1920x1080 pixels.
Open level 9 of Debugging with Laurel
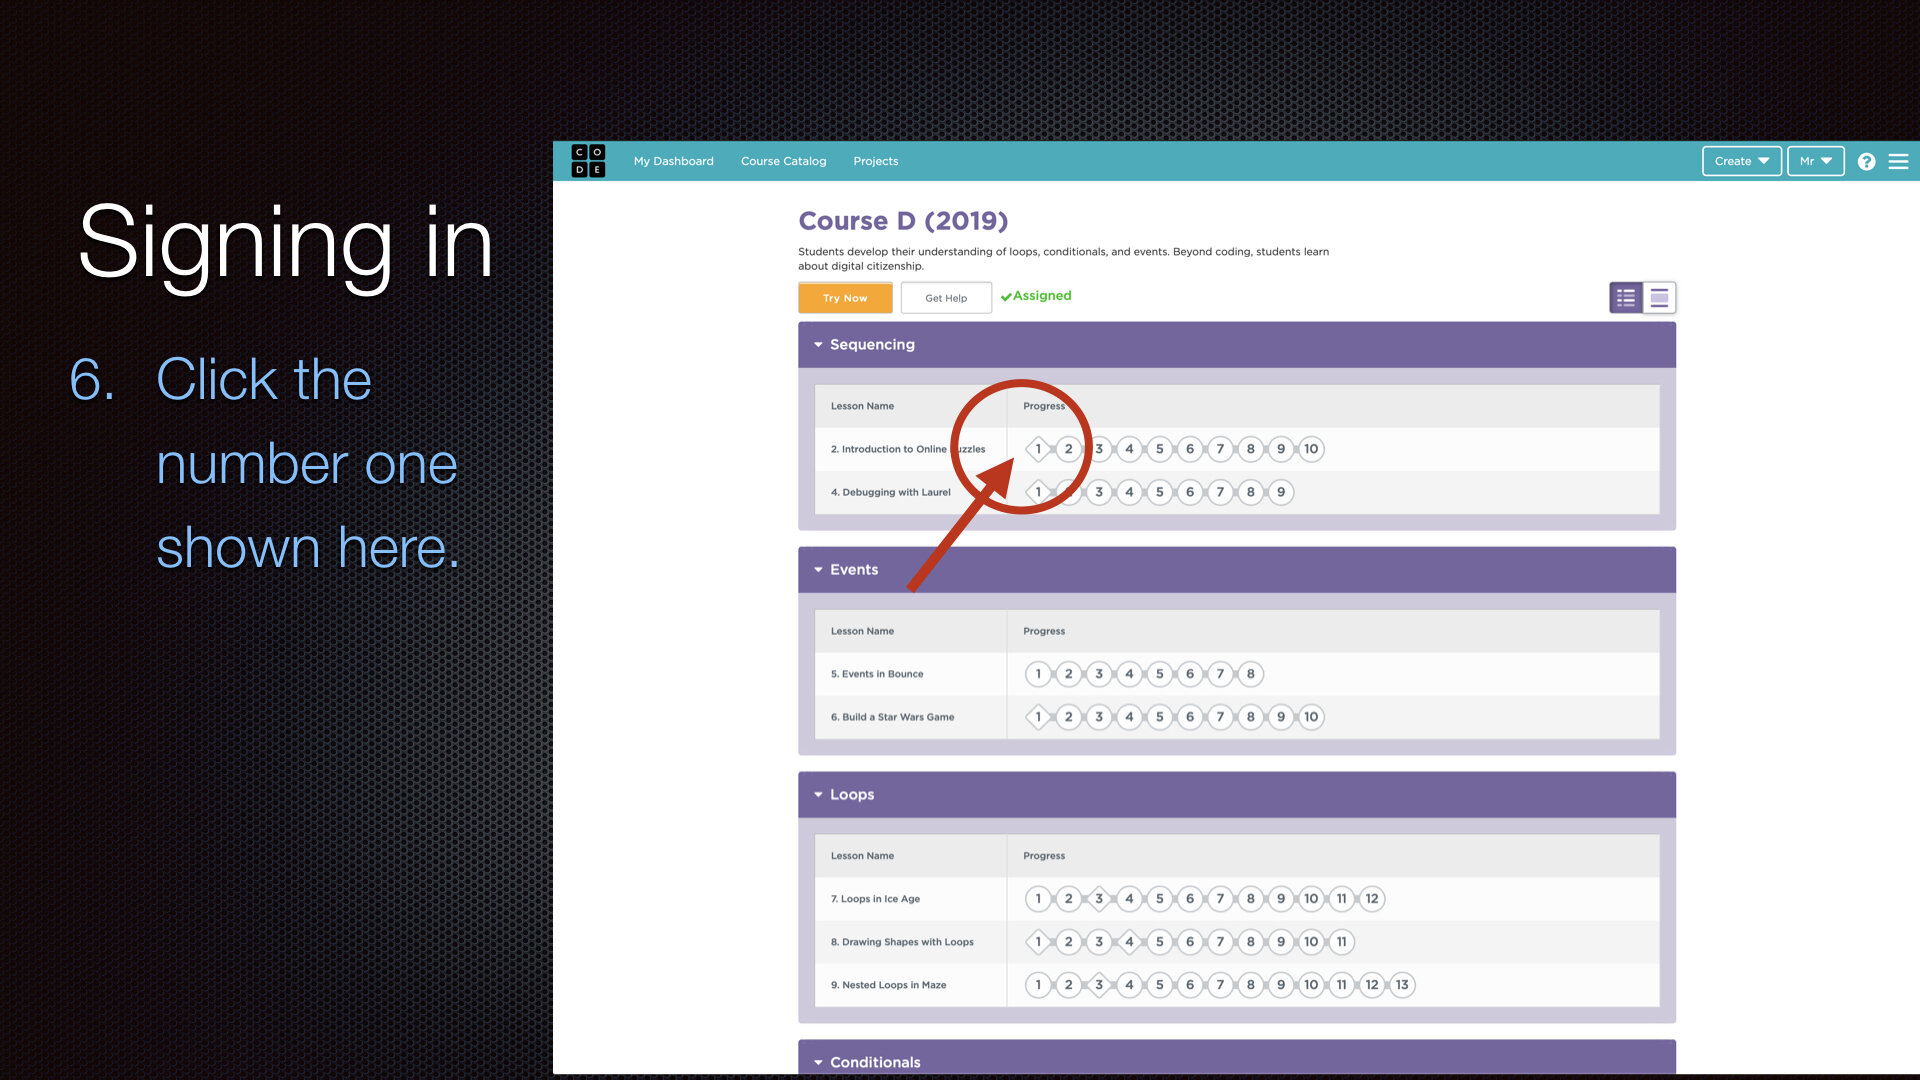[1281, 492]
